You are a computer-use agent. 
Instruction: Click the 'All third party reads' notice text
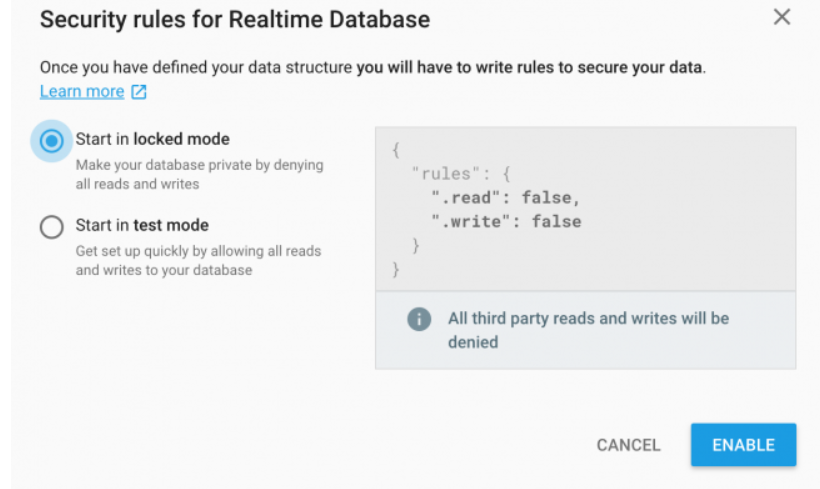tap(588, 330)
